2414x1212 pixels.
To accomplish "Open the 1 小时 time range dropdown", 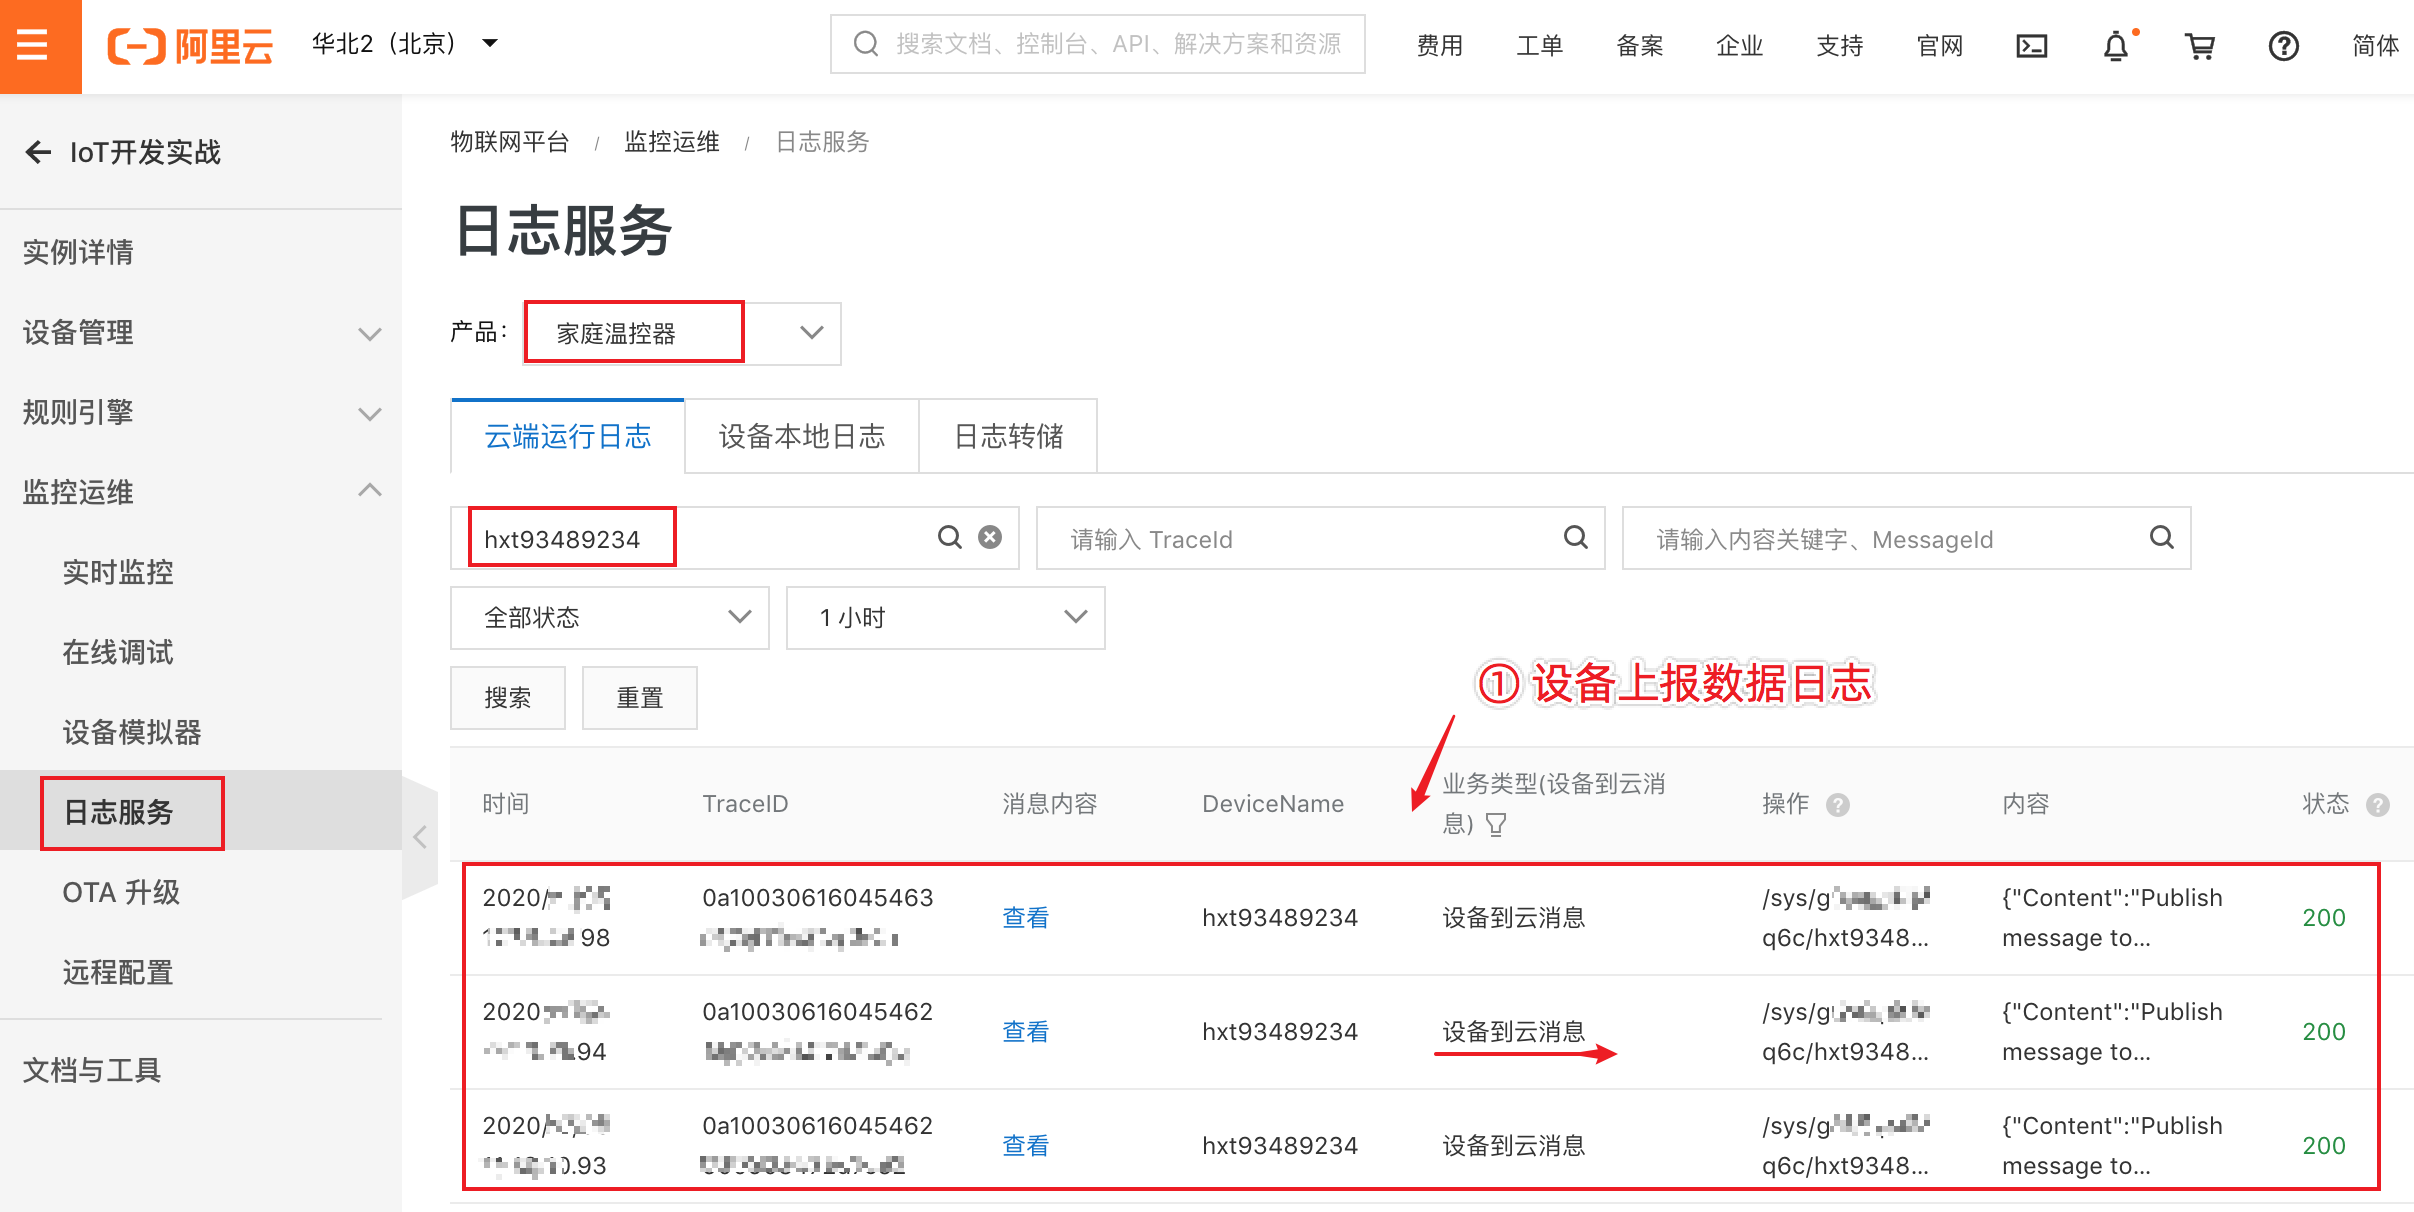I will pyautogui.click(x=945, y=618).
